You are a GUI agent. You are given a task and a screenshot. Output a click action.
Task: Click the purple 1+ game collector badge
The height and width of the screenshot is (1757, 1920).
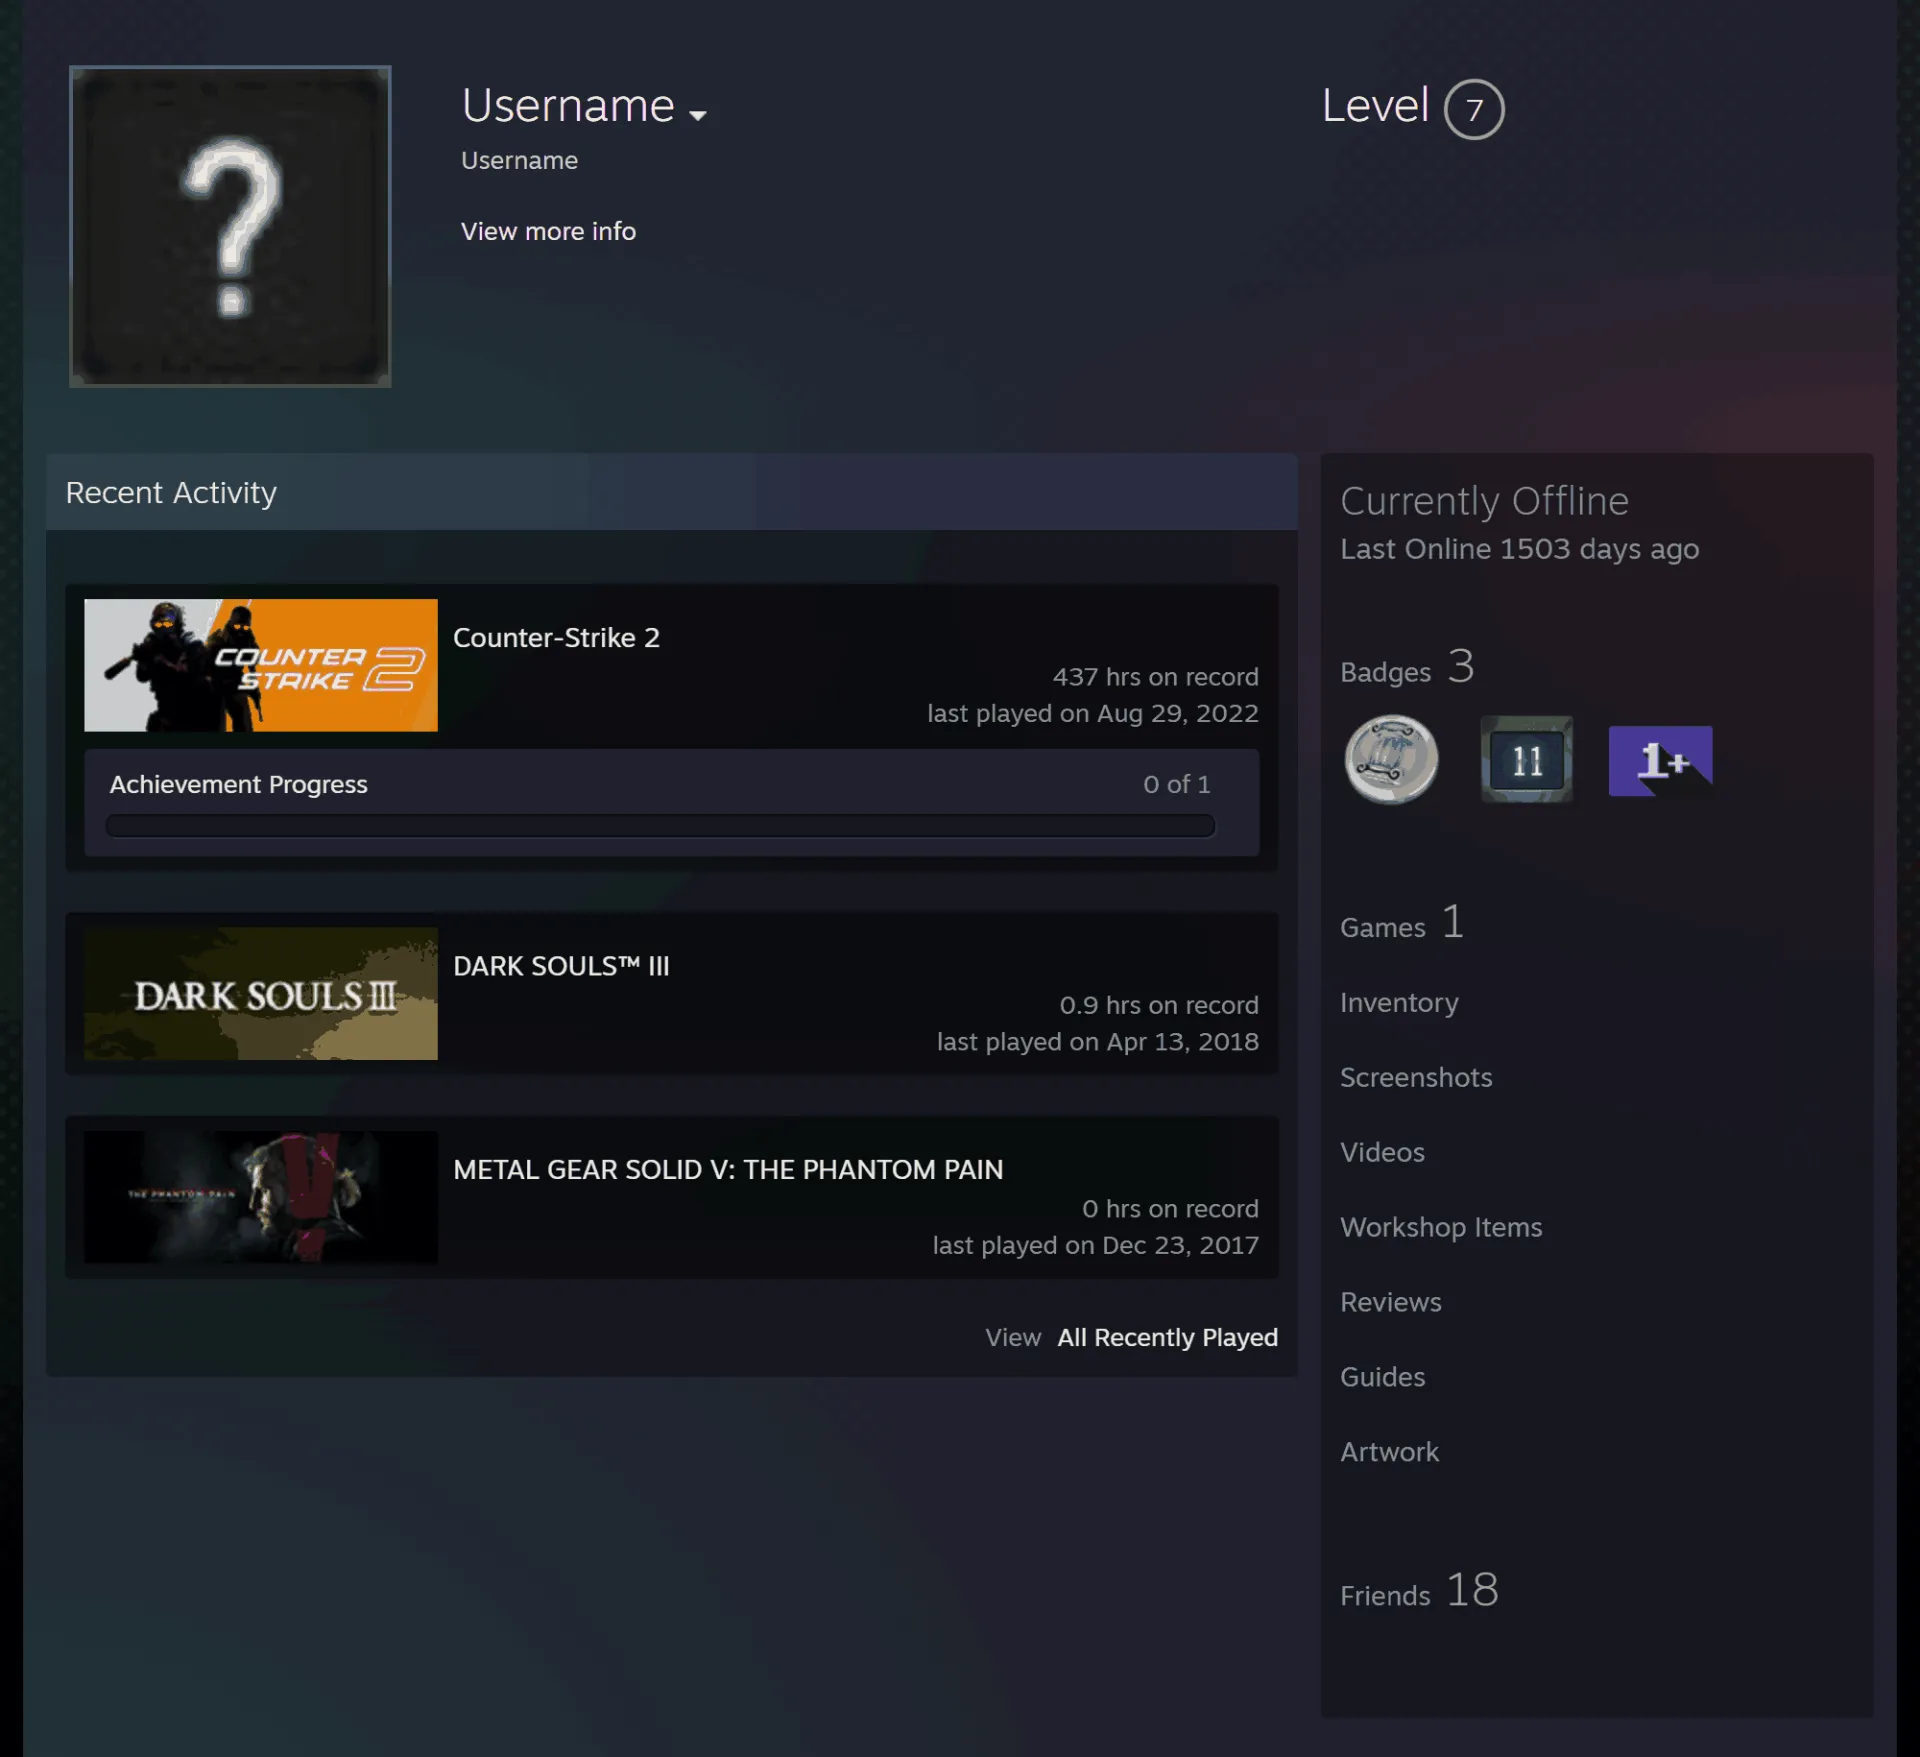[x=1660, y=761]
